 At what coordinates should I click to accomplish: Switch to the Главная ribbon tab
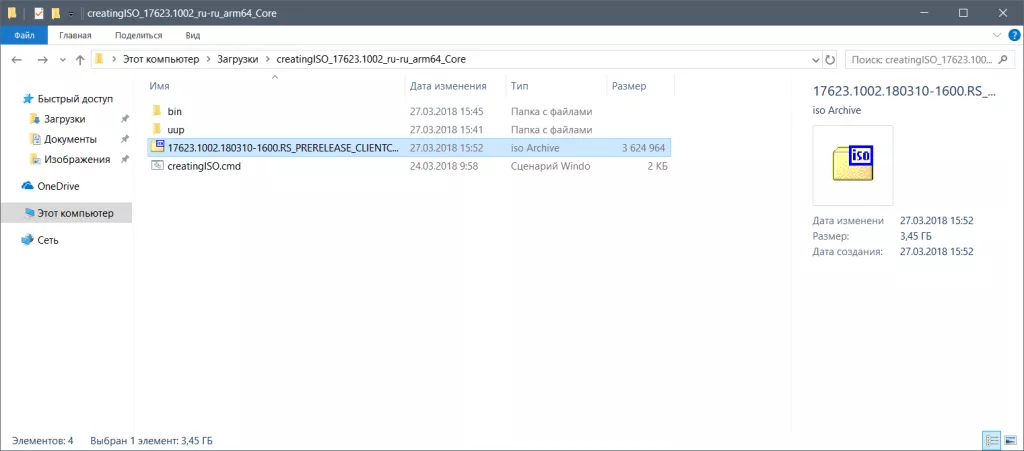75,35
